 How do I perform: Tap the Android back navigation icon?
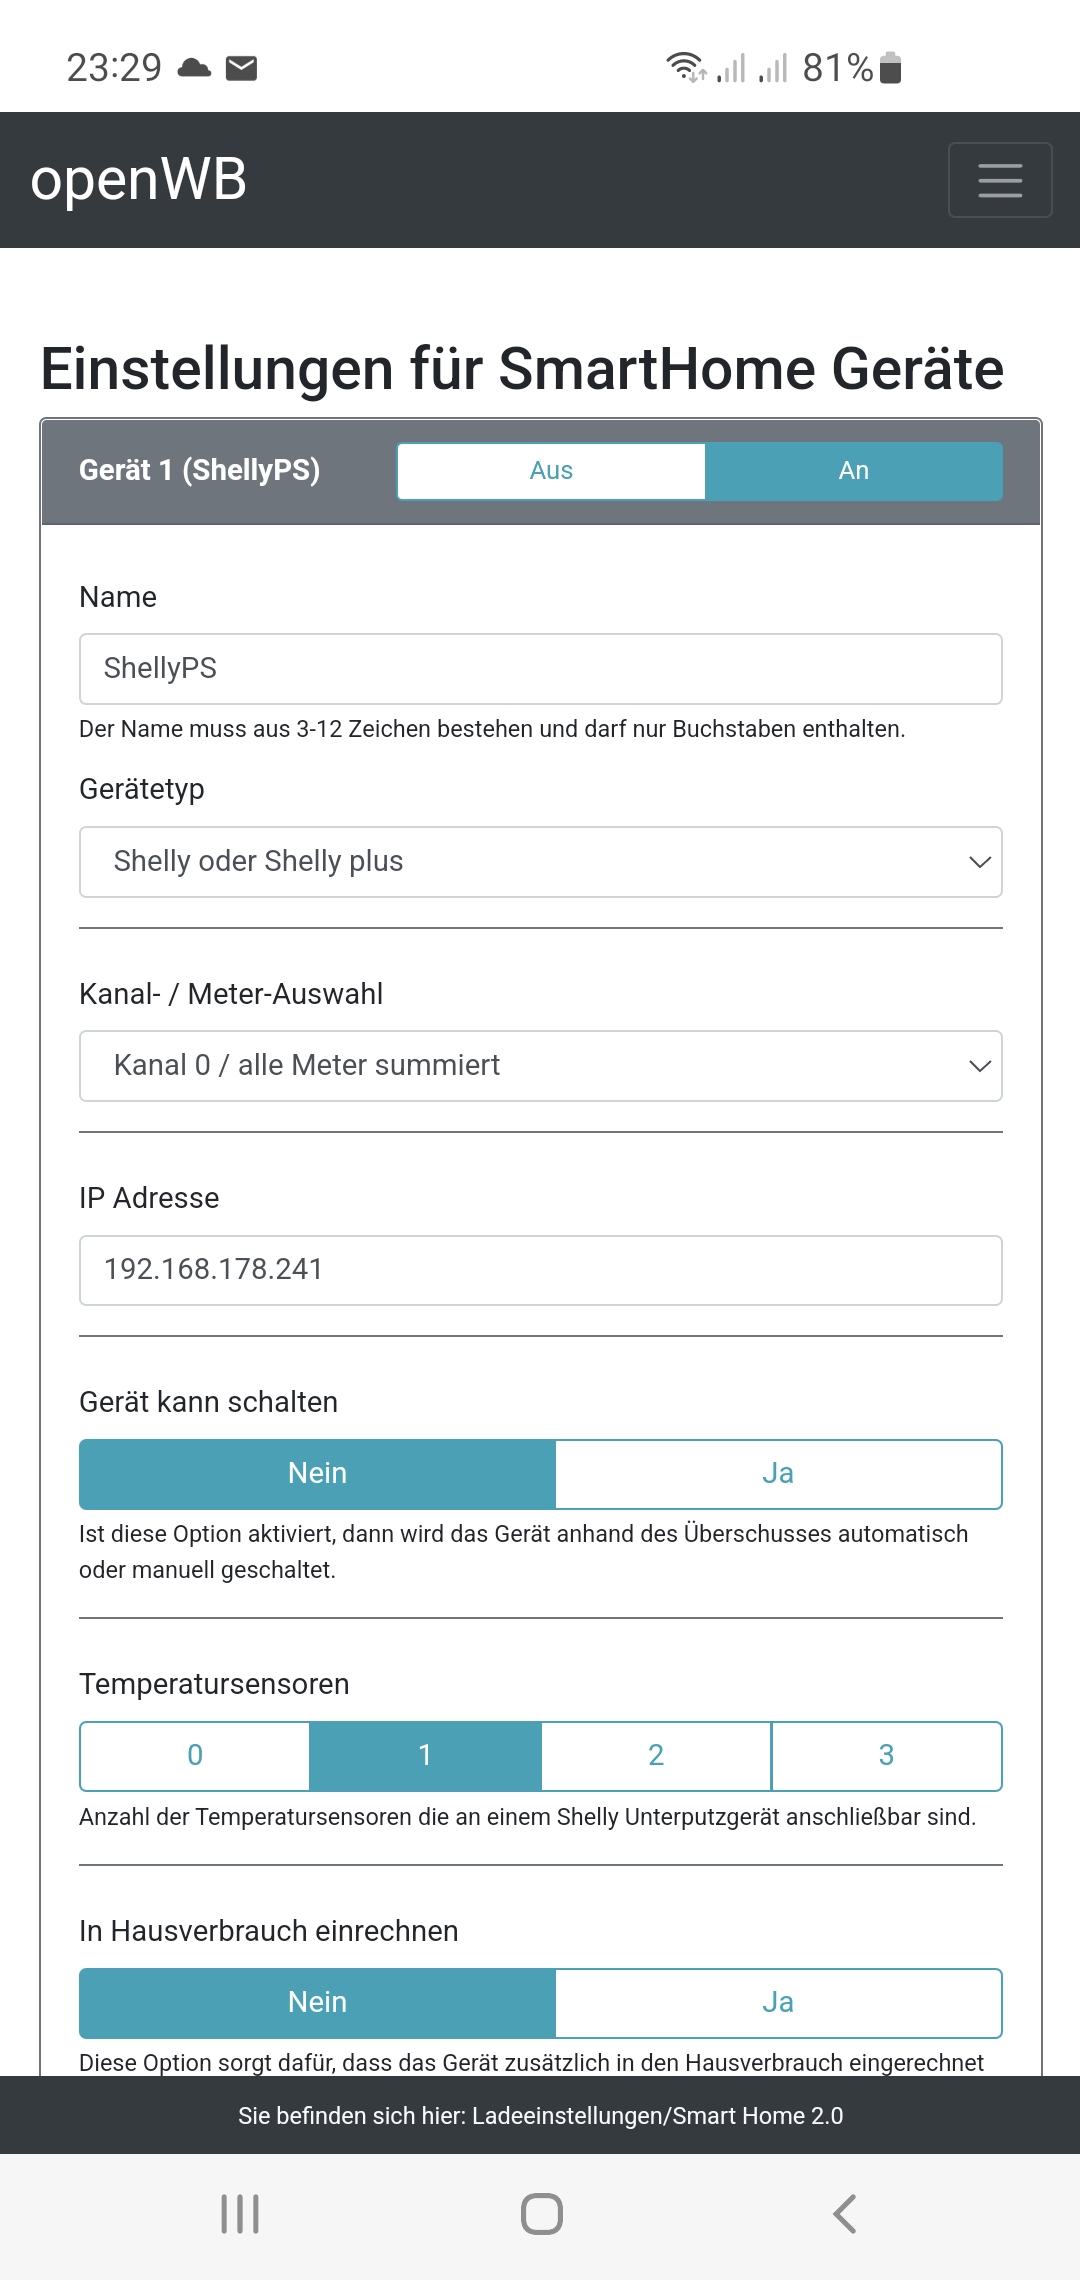pyautogui.click(x=845, y=2213)
